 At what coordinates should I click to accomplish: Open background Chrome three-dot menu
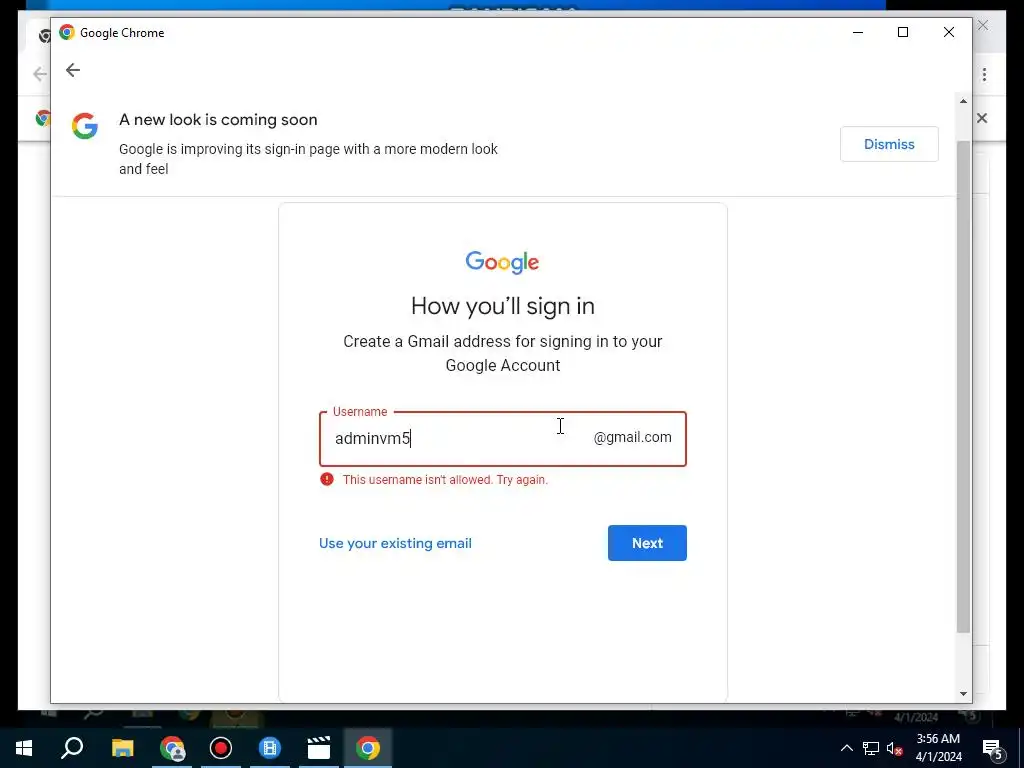tap(984, 74)
